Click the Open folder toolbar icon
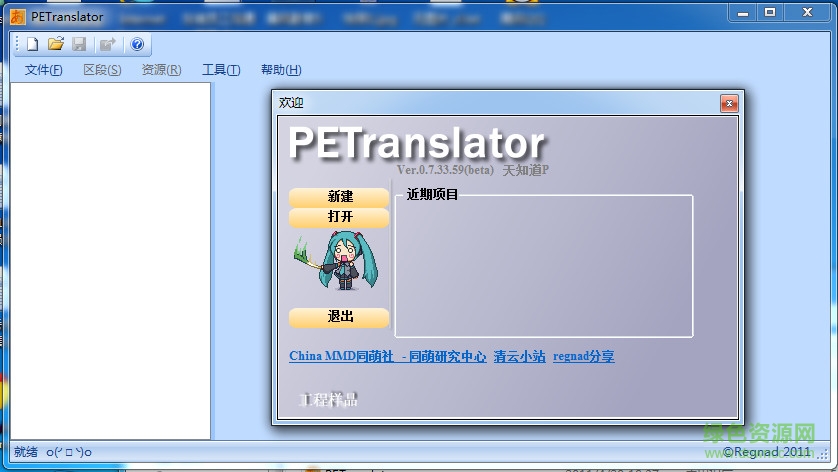The height and width of the screenshot is (472, 838). click(56, 44)
